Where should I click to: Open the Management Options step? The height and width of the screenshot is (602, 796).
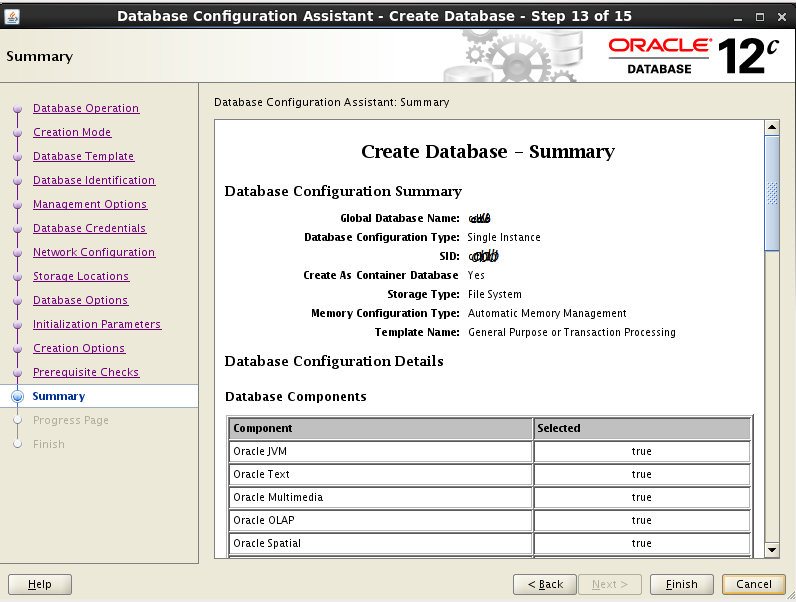90,204
